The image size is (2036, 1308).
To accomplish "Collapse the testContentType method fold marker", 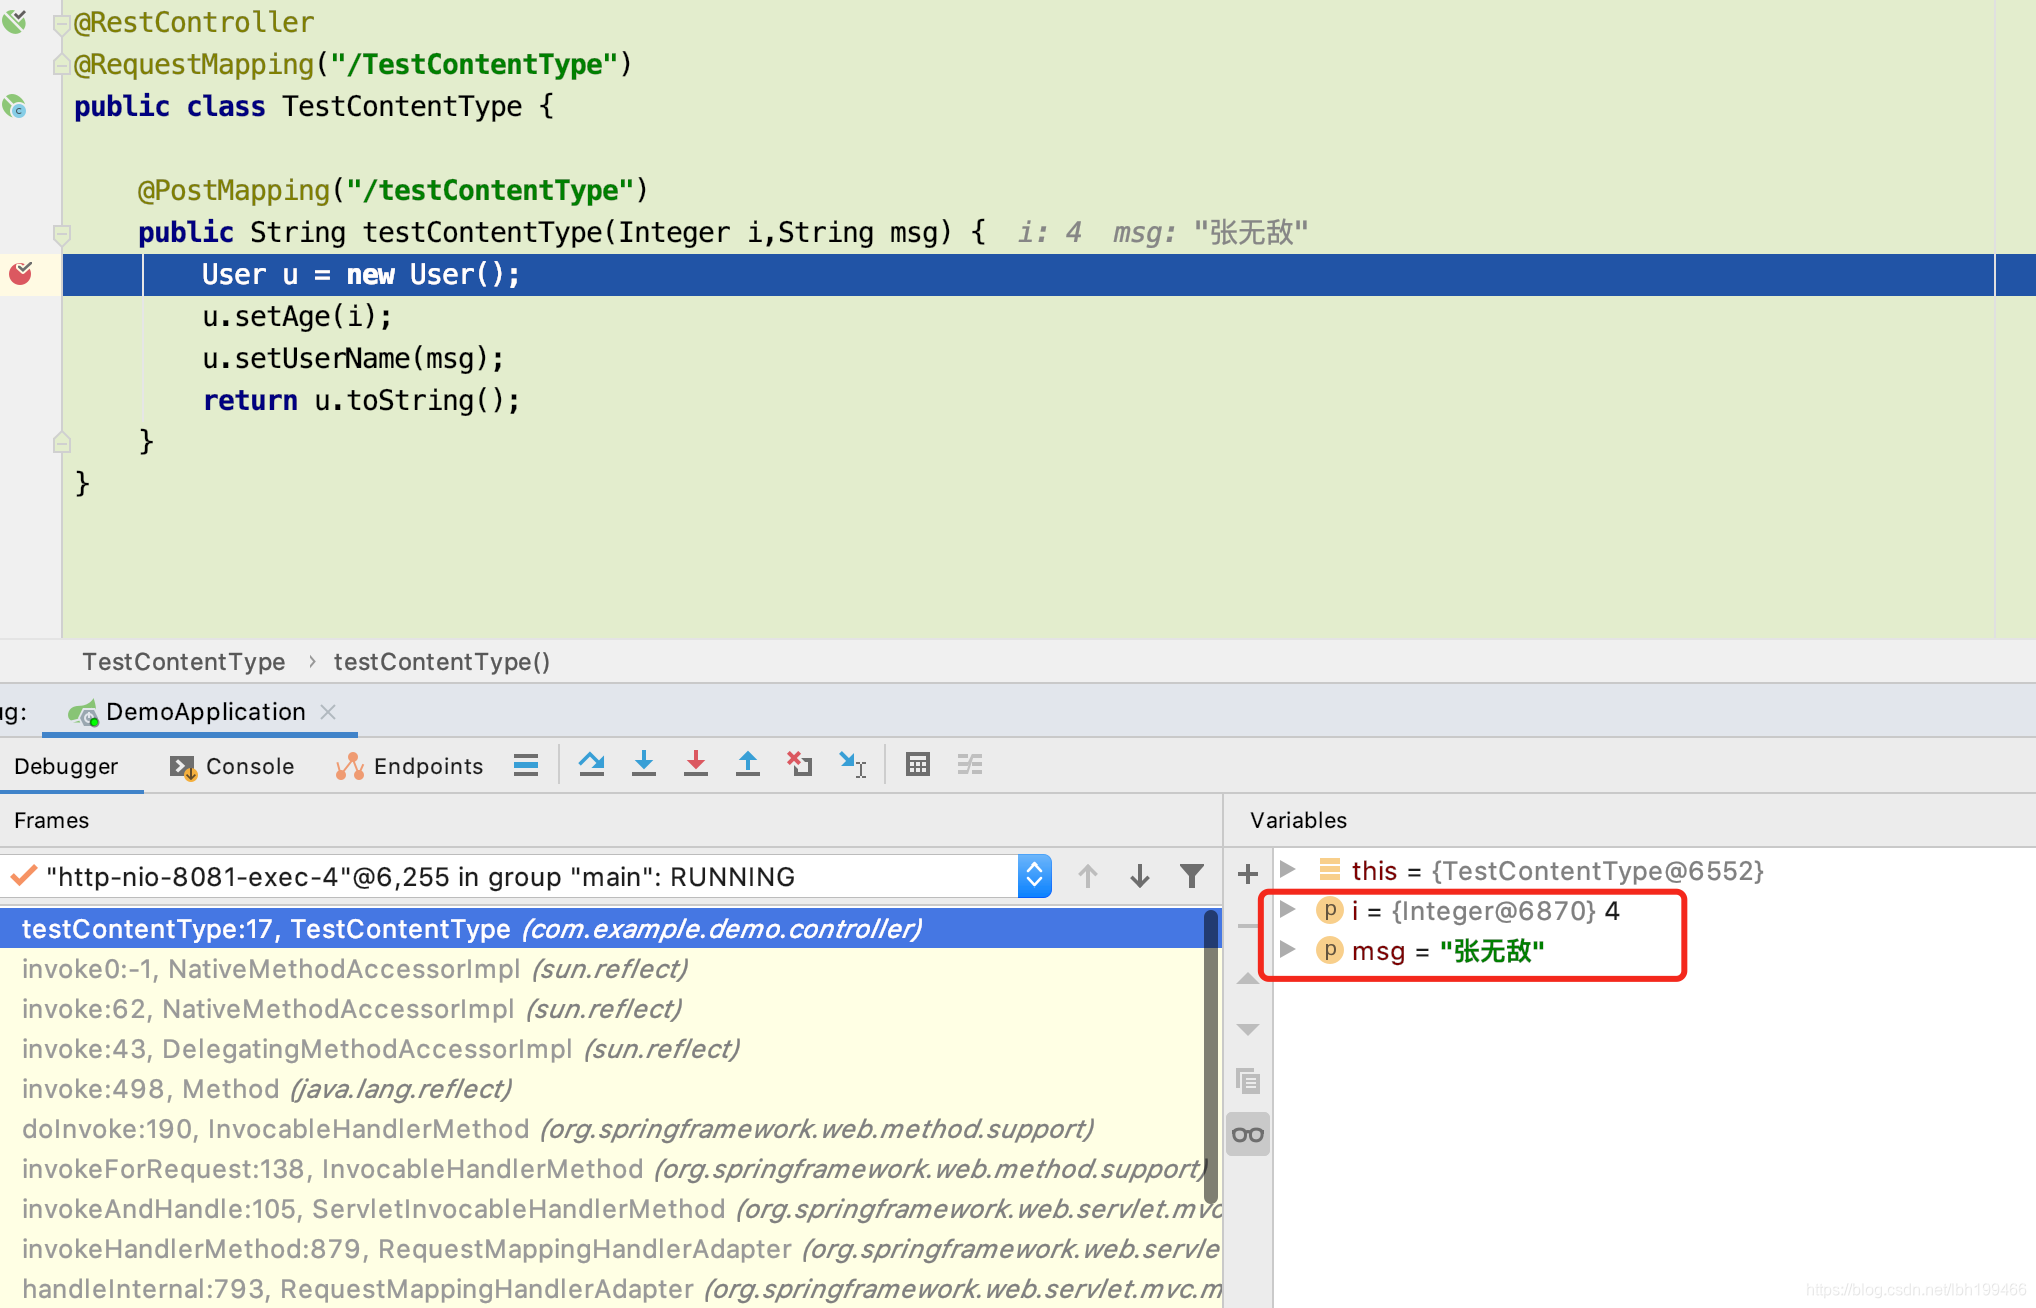I will pyautogui.click(x=62, y=236).
